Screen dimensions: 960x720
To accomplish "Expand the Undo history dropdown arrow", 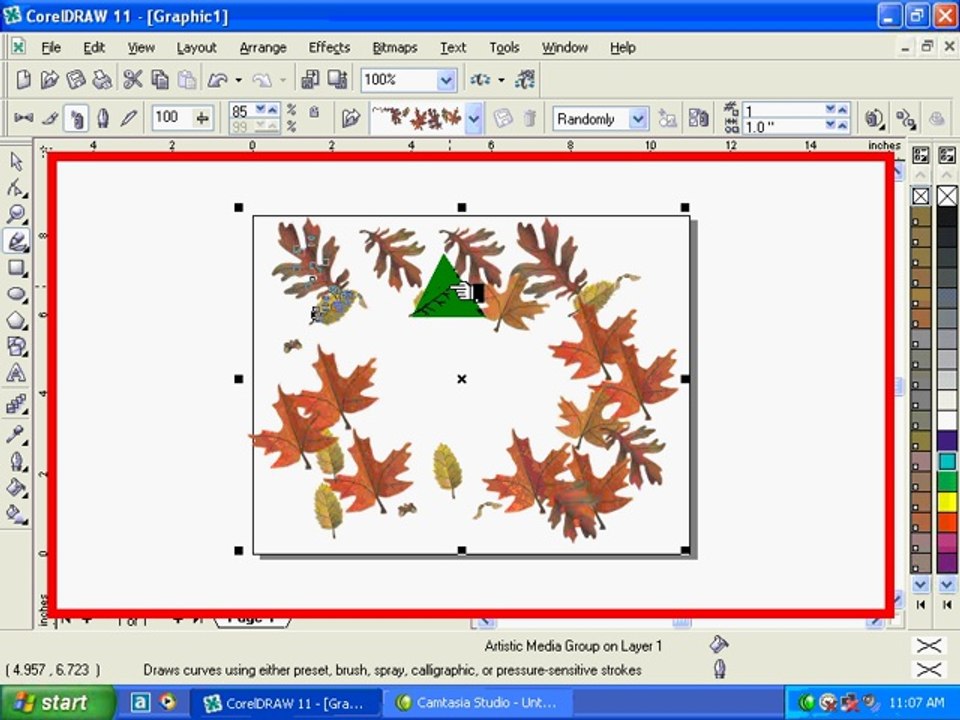I will point(239,80).
